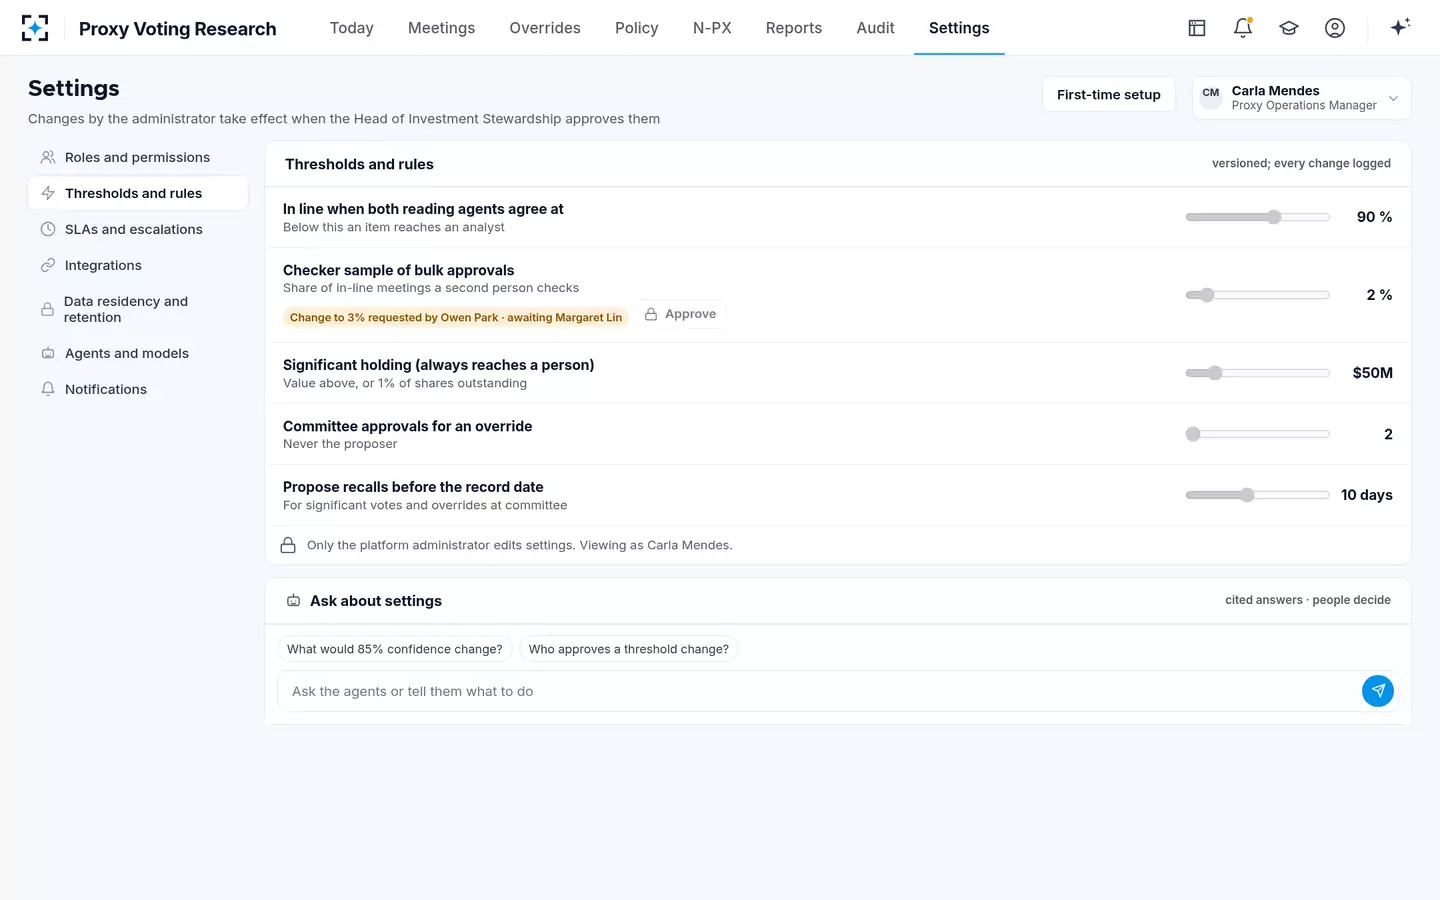The height and width of the screenshot is (900, 1440).
Task: Click the robot icon beside Ask about settings
Action: [294, 601]
